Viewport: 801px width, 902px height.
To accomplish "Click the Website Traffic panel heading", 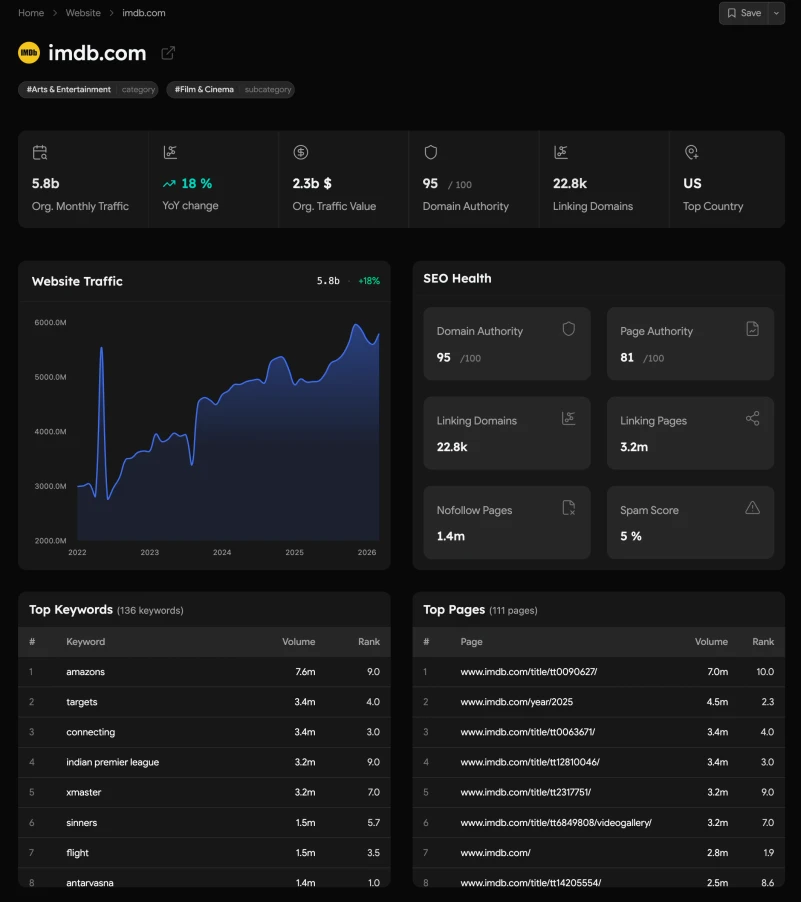I will click(x=77, y=281).
